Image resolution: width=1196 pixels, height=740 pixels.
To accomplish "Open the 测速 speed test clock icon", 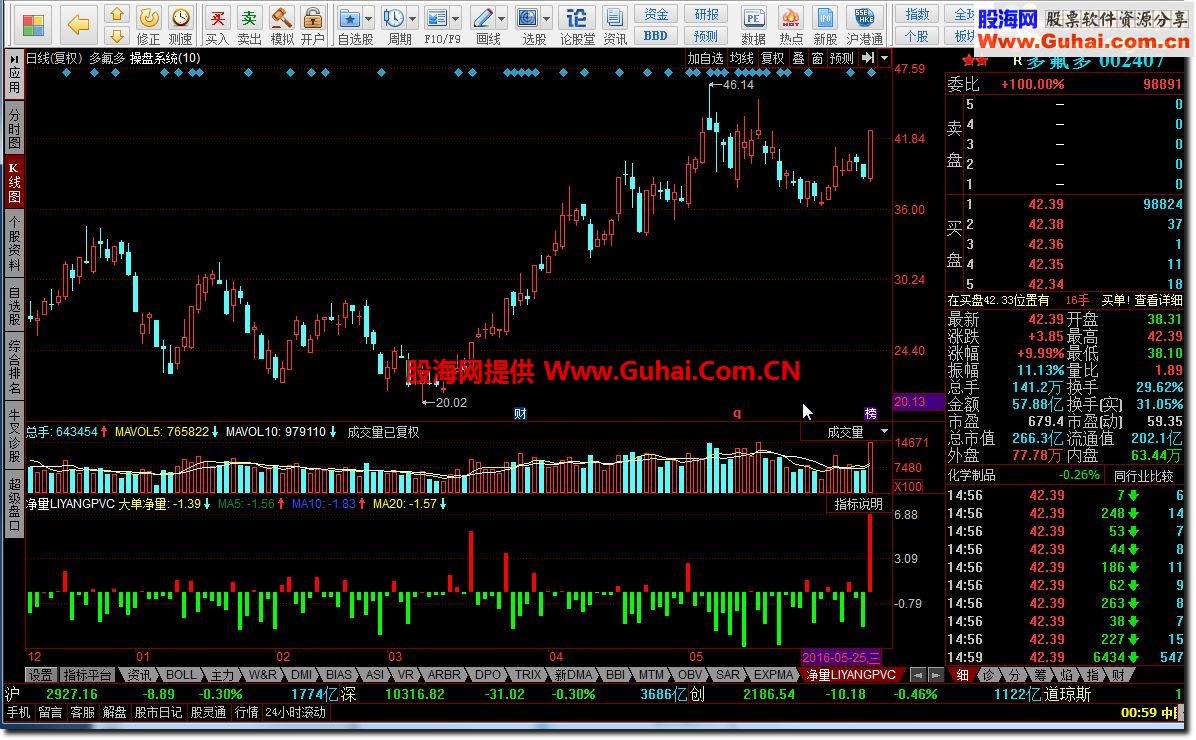I will 181,24.
